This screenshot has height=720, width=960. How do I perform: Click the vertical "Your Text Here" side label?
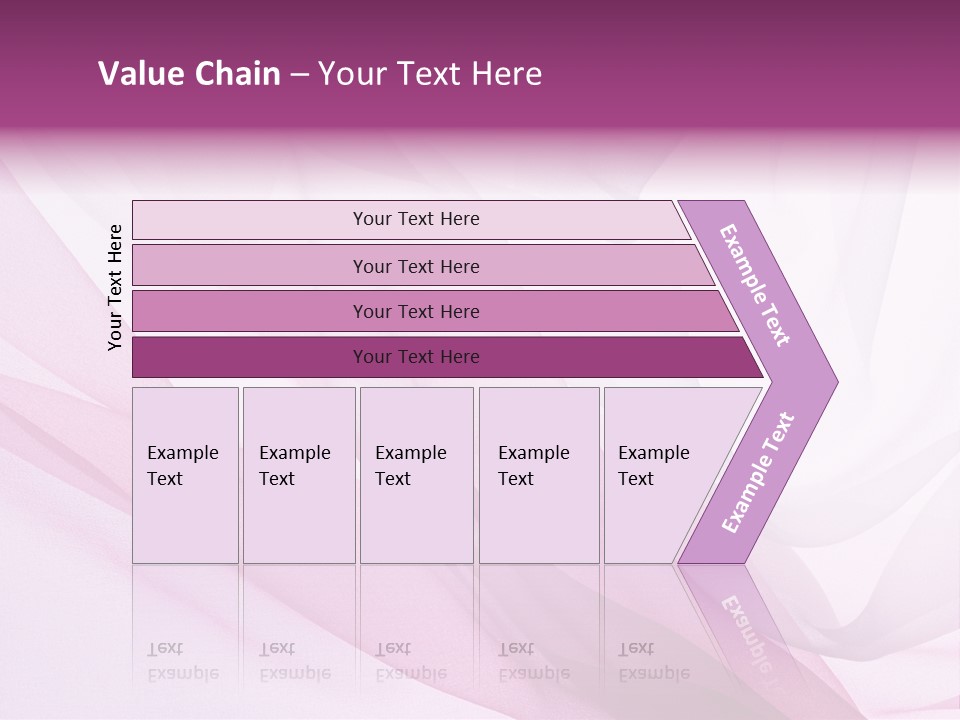pos(115,287)
